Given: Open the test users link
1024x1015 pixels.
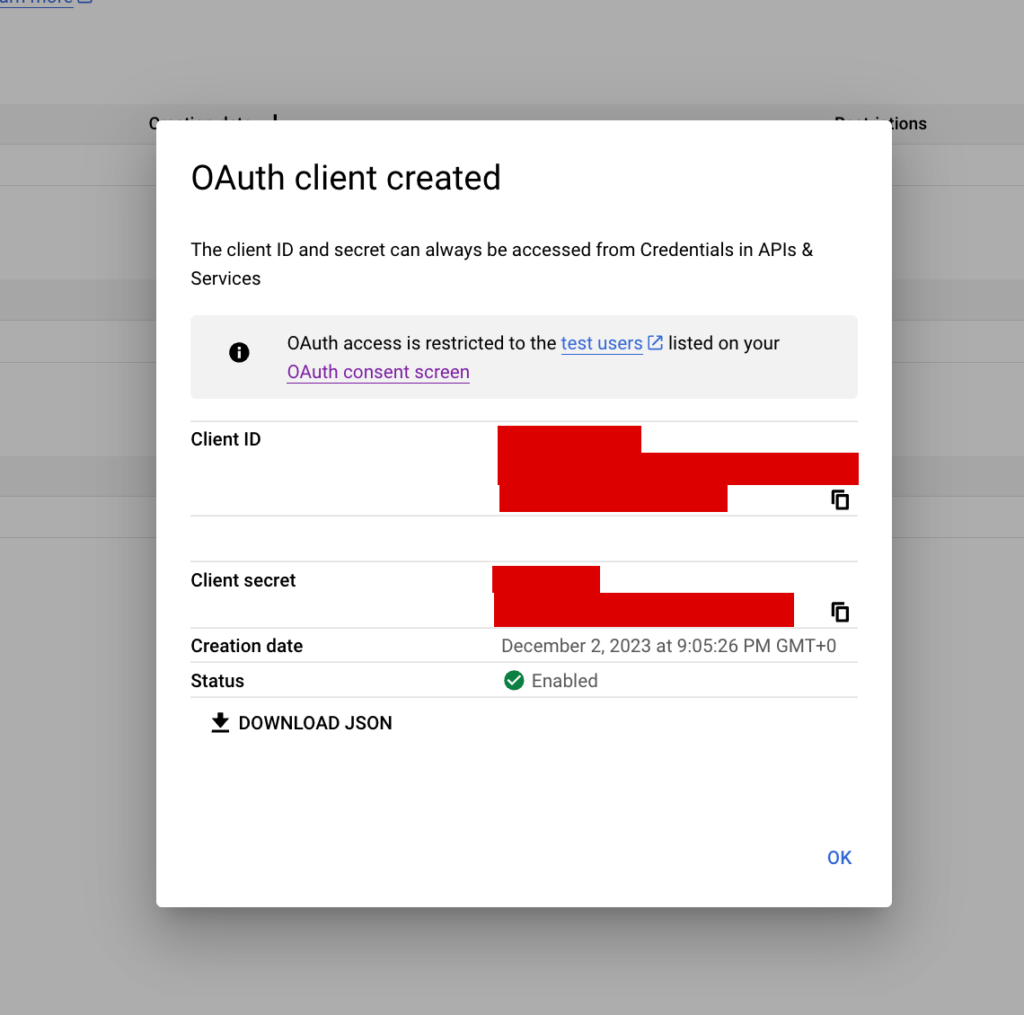Looking at the screenshot, I should click(x=601, y=343).
